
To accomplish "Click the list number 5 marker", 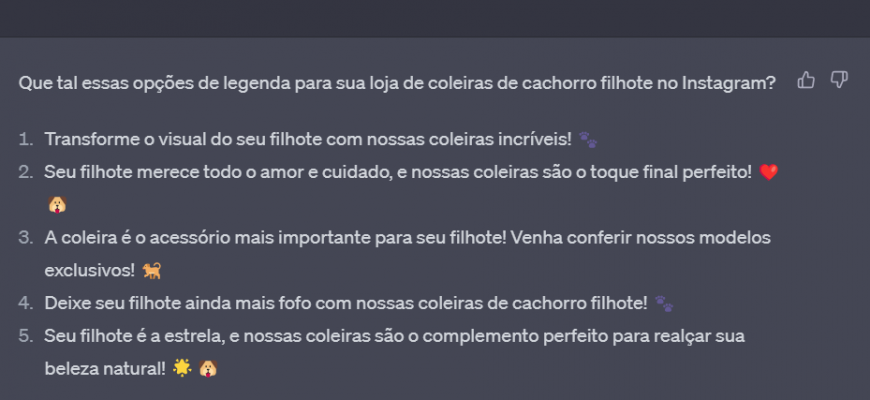I will (x=26, y=336).
